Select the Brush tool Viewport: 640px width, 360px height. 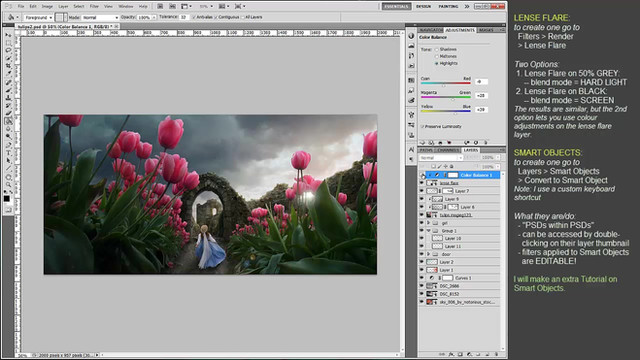[8, 90]
